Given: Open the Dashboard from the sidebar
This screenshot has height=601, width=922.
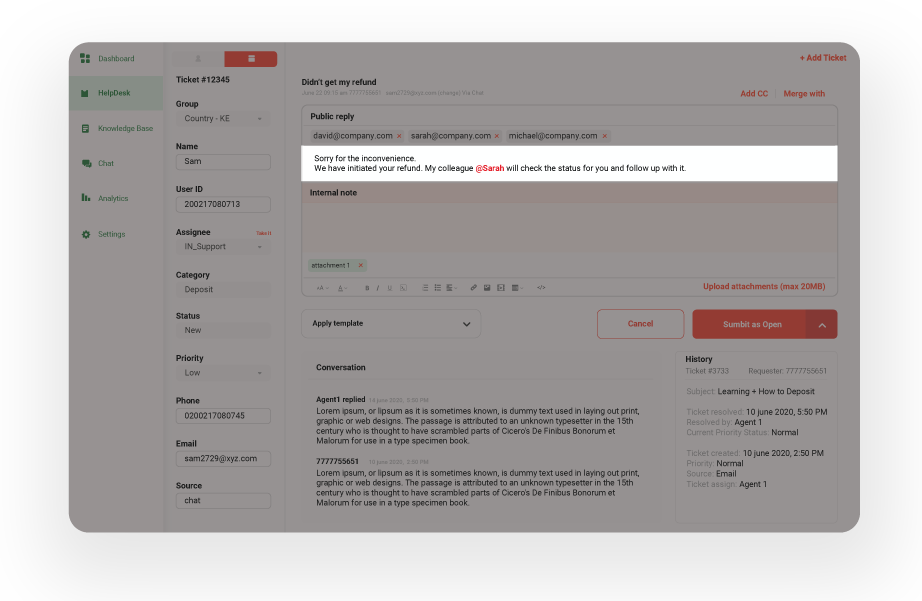Looking at the screenshot, I should [x=115, y=59].
